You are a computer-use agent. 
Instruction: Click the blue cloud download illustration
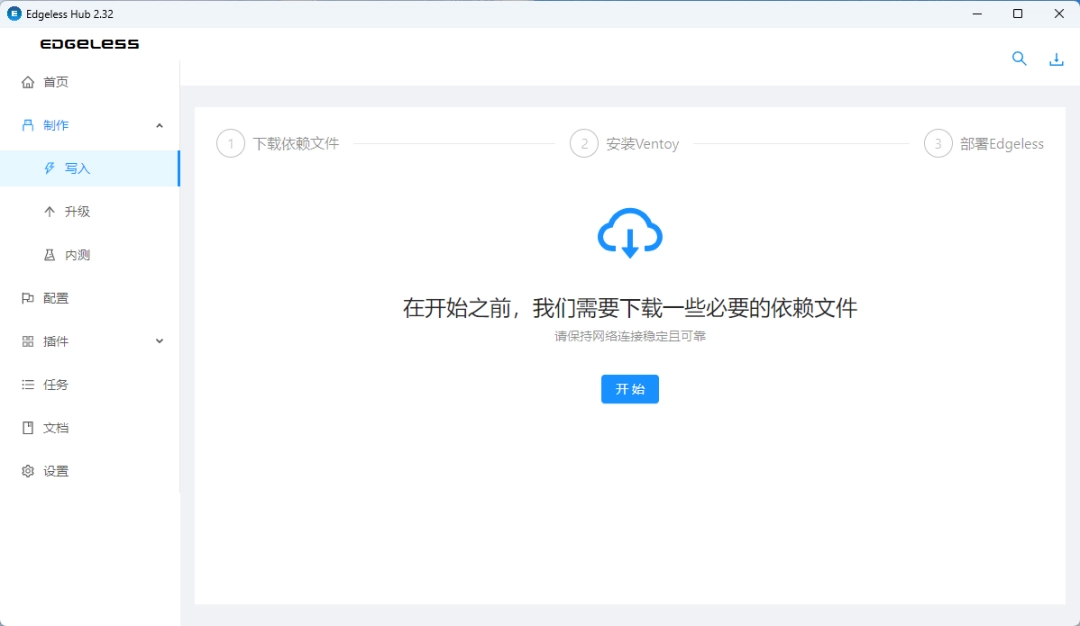pyautogui.click(x=629, y=232)
